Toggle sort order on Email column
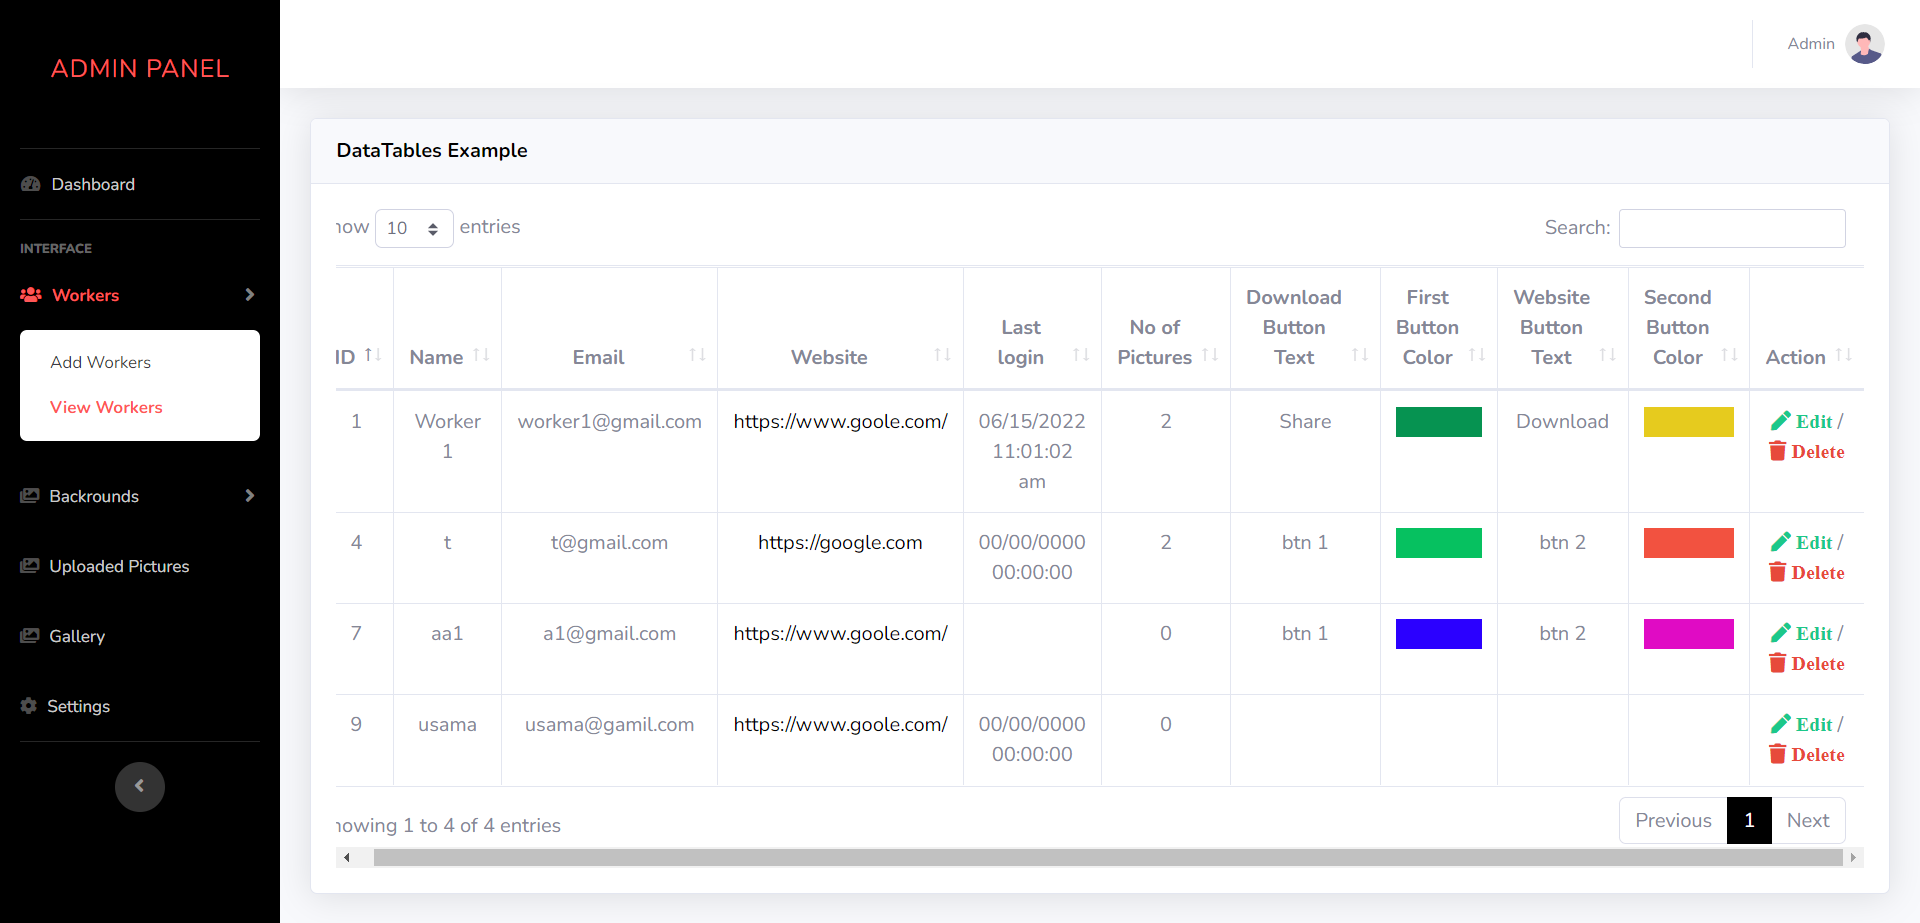1920x923 pixels. click(x=697, y=355)
